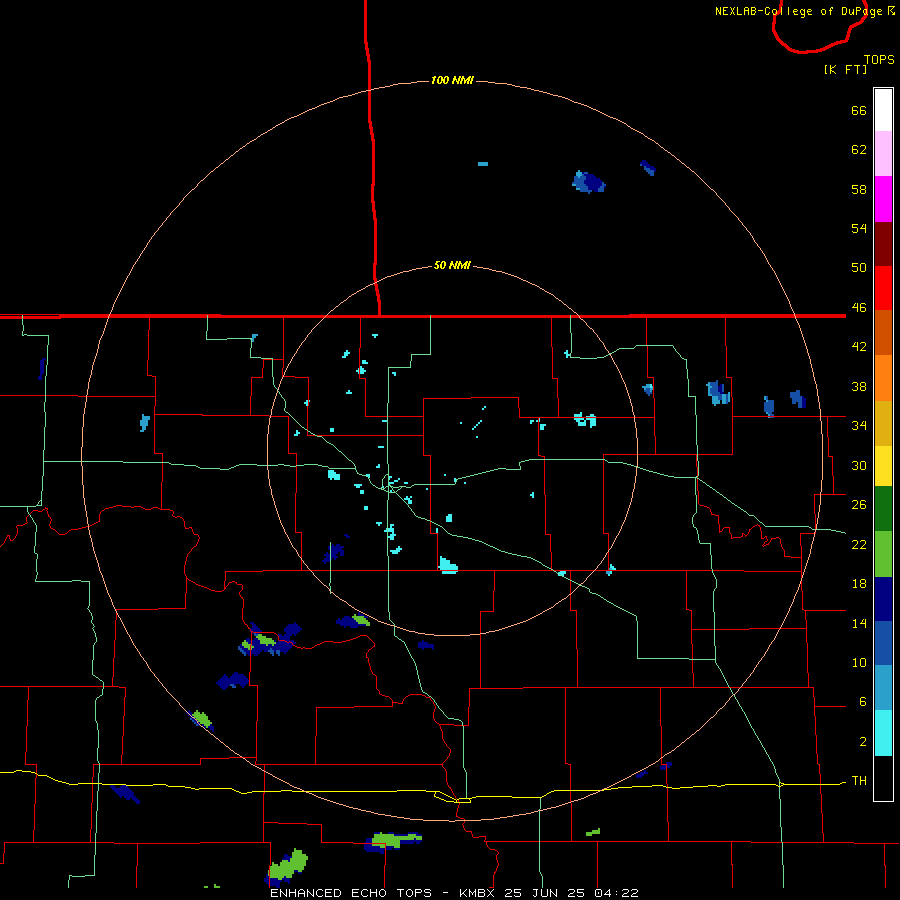Image resolution: width=900 pixels, height=900 pixels.
Task: Click the "[K FT]" units label
Action: 845,70
